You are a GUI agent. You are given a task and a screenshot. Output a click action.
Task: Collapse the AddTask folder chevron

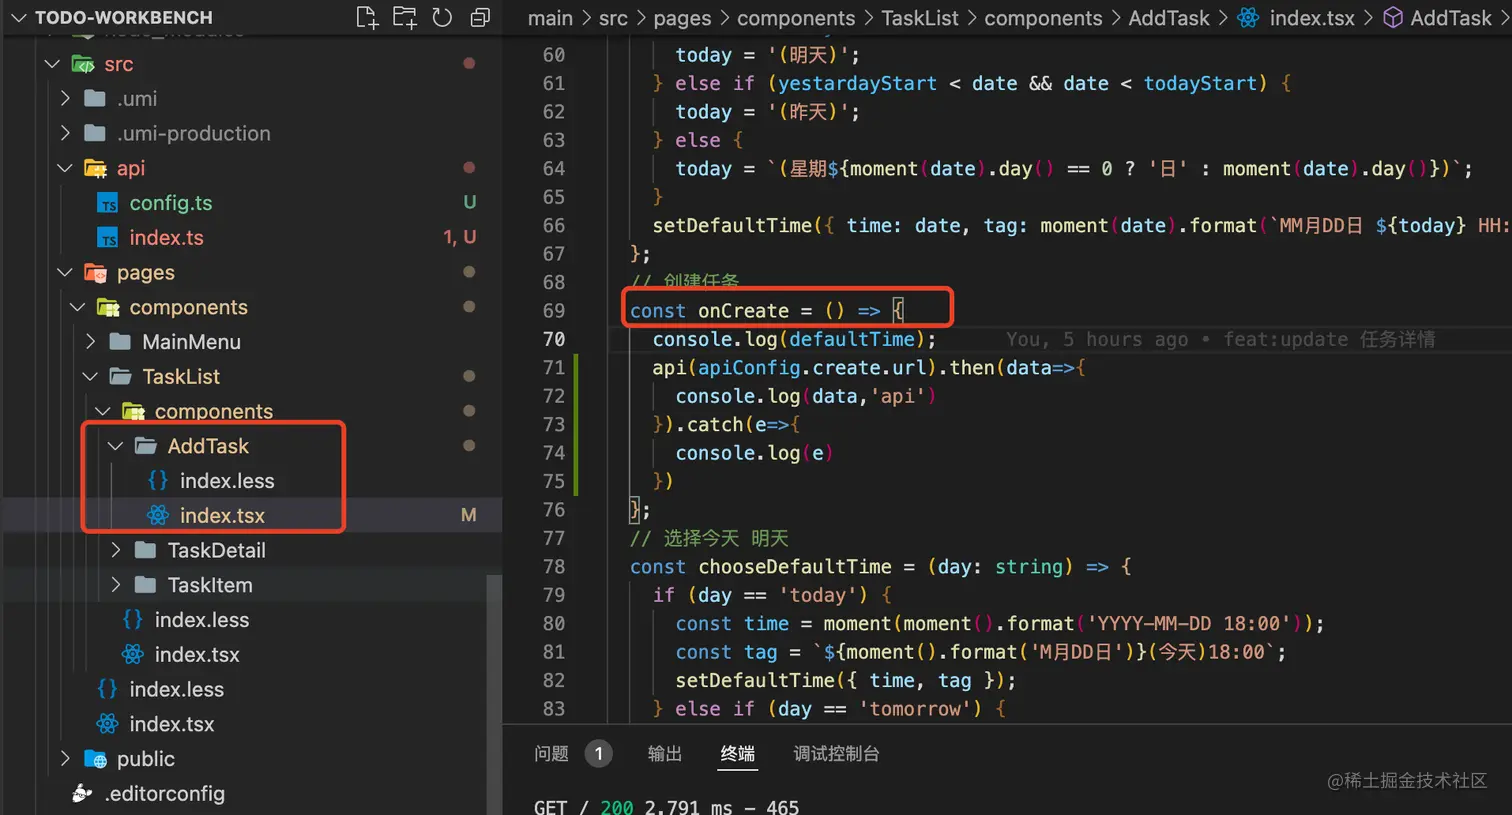[116, 446]
